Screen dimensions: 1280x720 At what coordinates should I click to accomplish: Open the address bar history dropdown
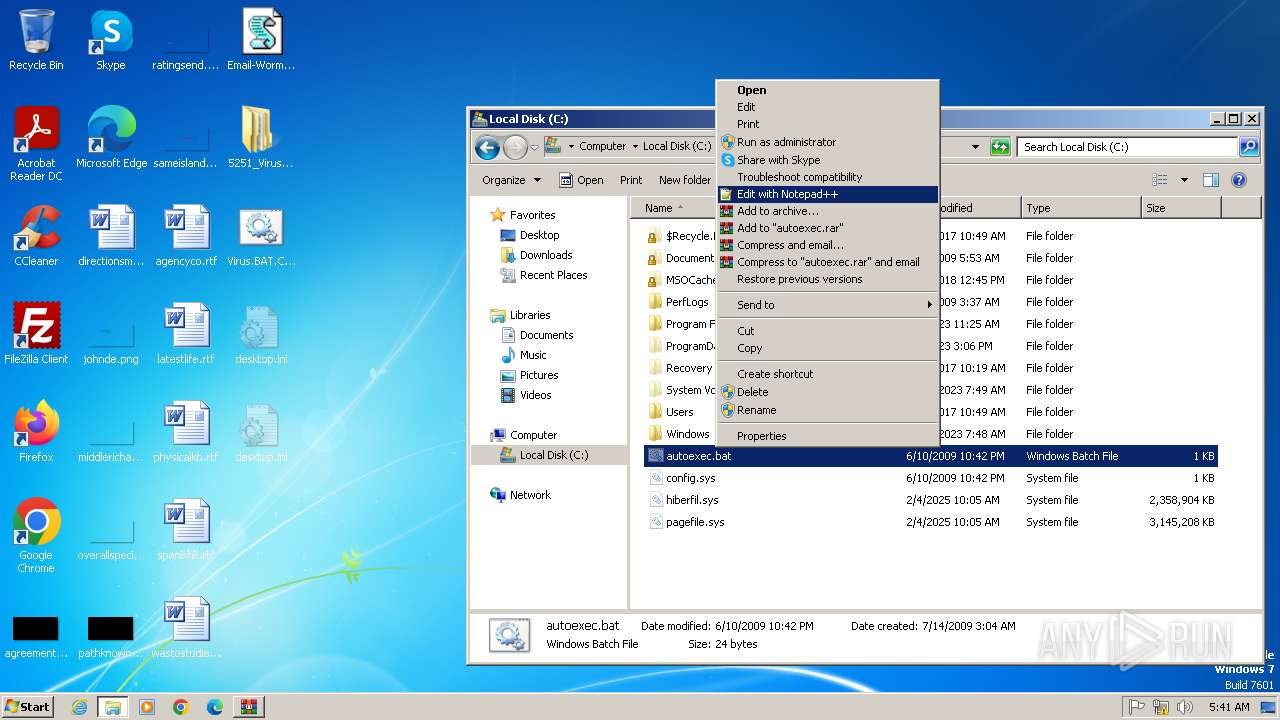[975, 147]
